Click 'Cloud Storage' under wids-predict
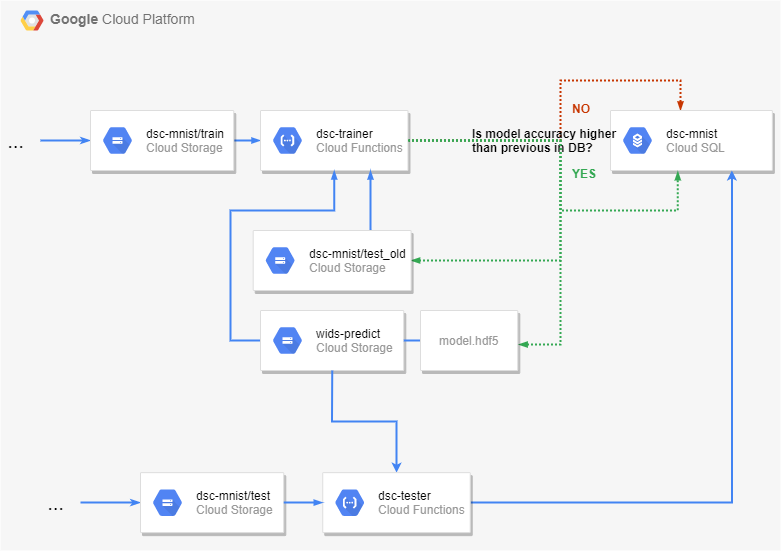781x551 pixels. pyautogui.click(x=354, y=348)
